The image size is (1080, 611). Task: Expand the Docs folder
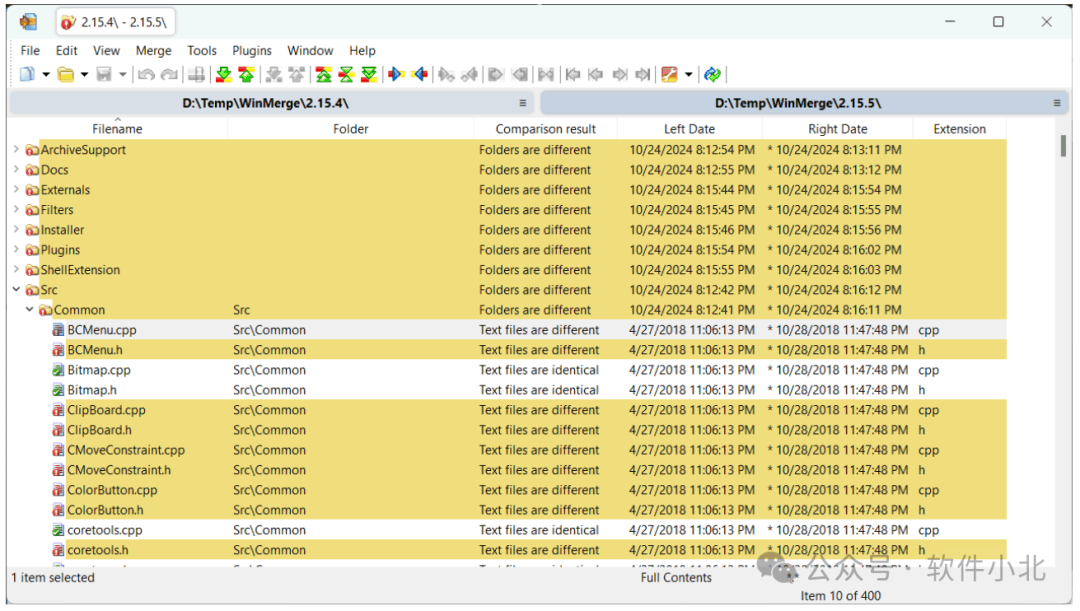pos(16,169)
